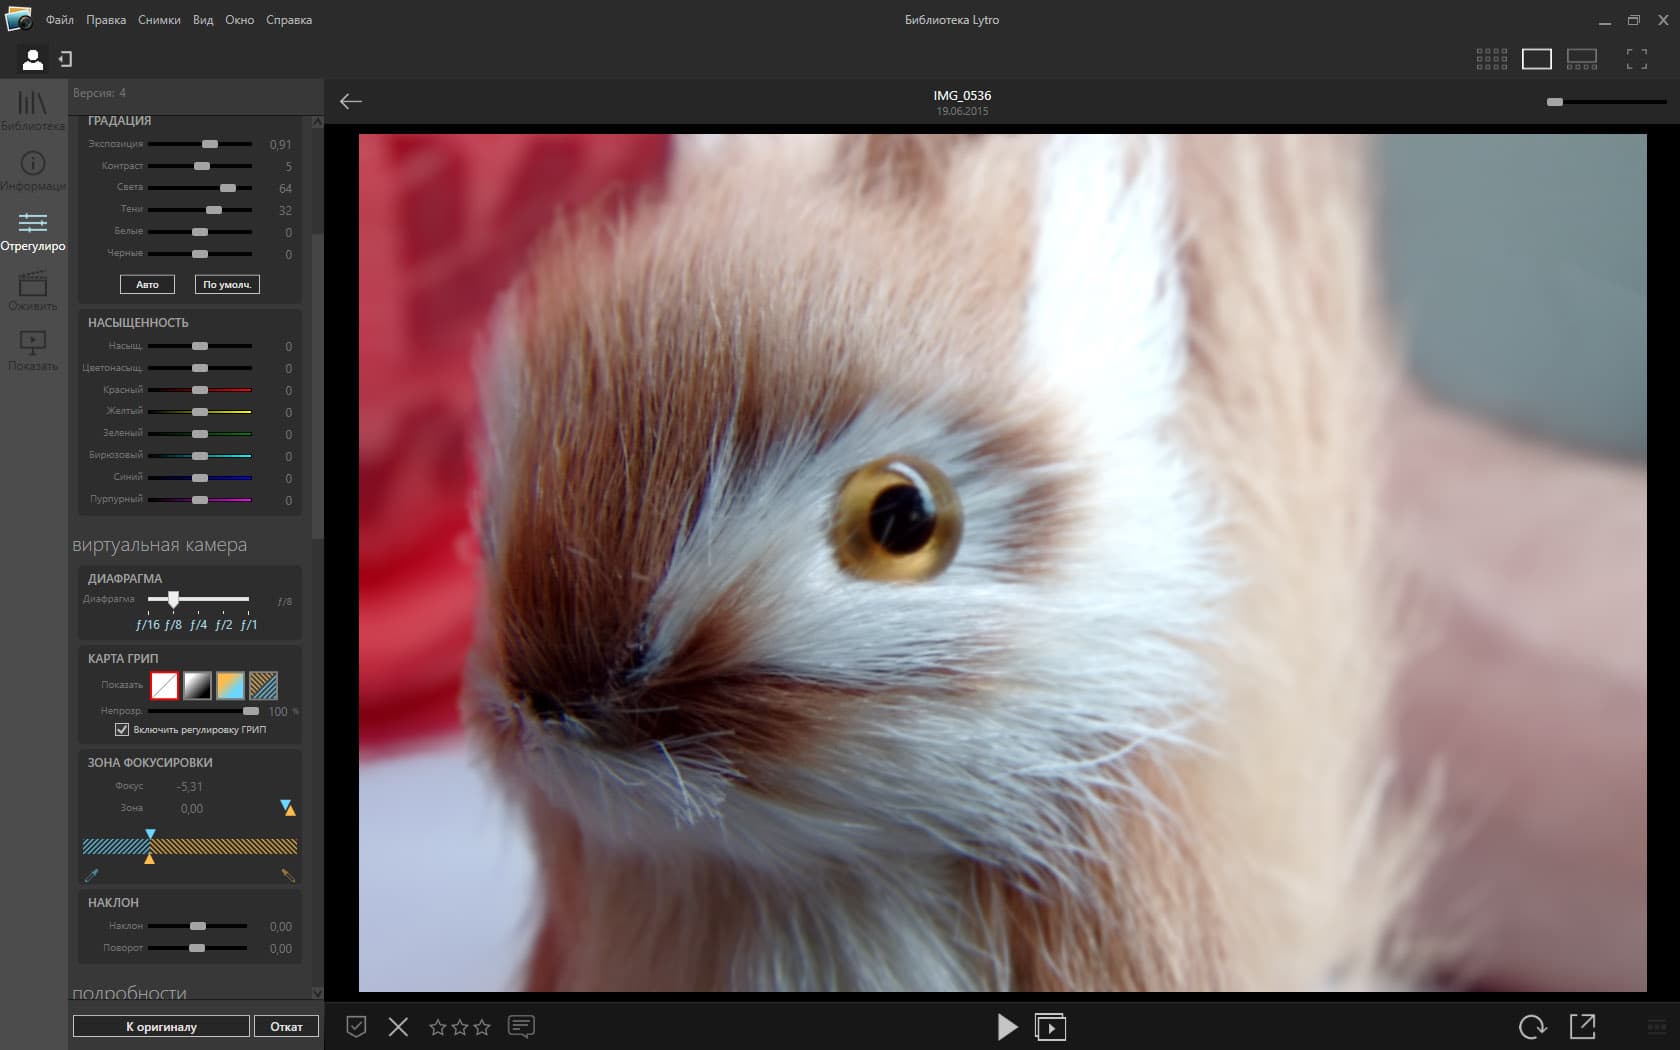The width and height of the screenshot is (1680, 1050).
Task: Select striped overlay depth map display
Action: [263, 685]
